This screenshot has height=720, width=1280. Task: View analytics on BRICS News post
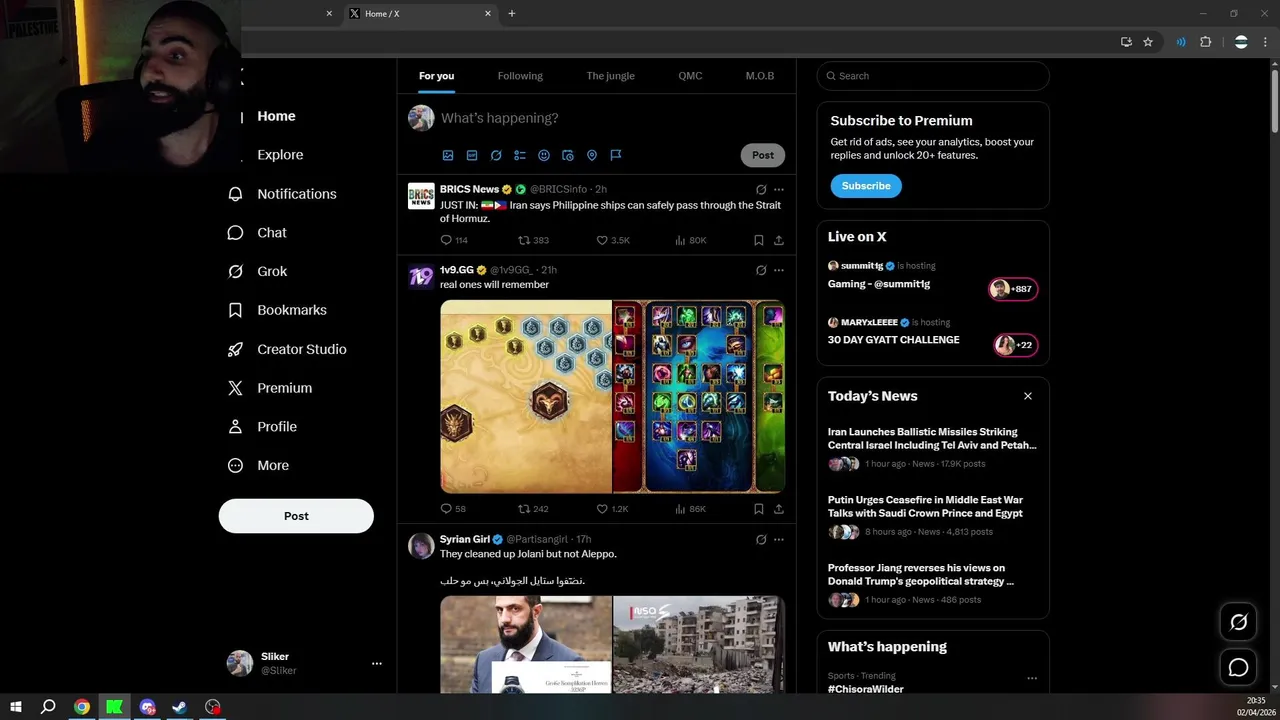(x=680, y=240)
